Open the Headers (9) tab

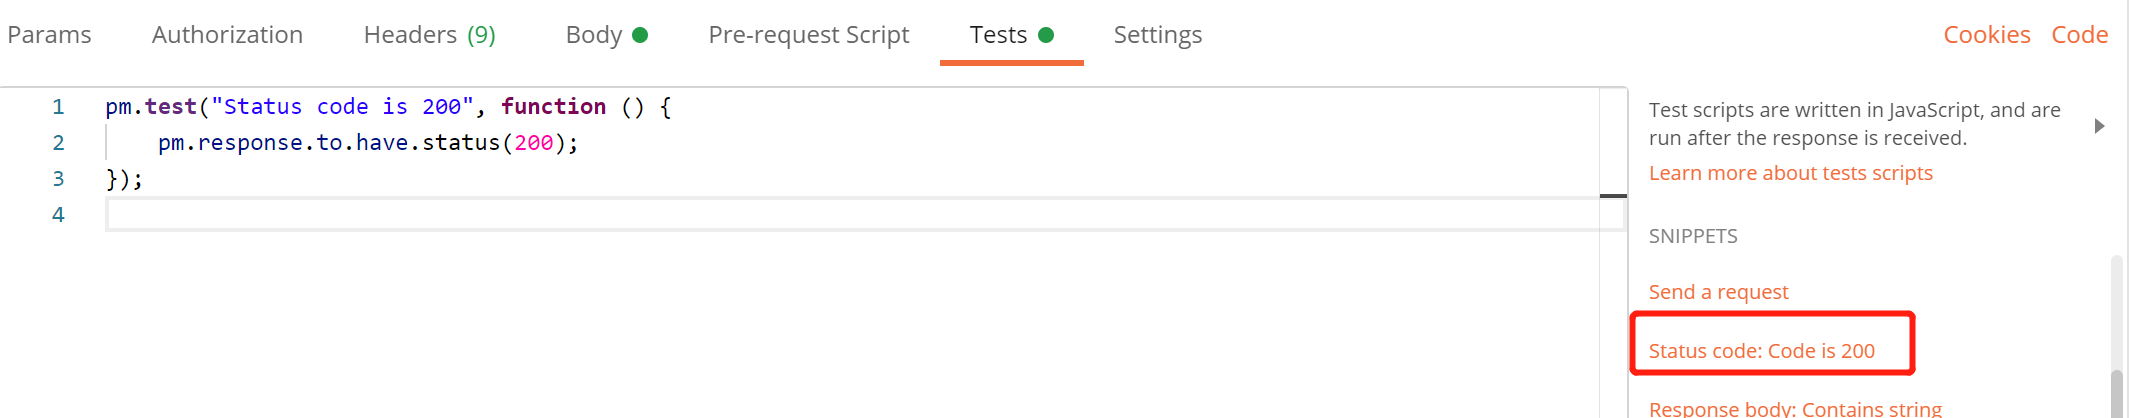[429, 35]
